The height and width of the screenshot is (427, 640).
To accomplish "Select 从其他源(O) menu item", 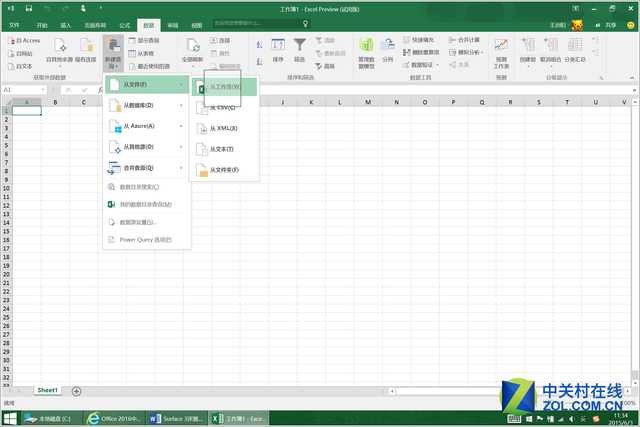I will (147, 147).
